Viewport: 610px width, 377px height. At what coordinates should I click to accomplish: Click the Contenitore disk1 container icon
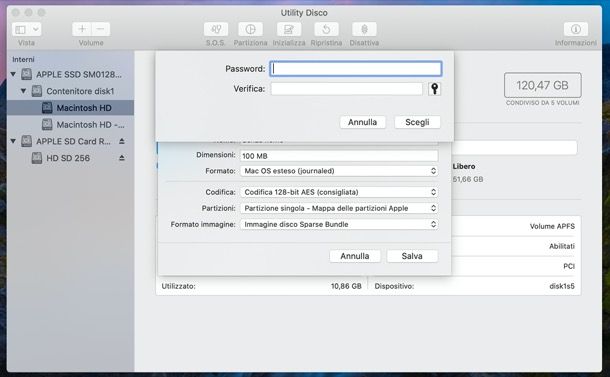(x=37, y=91)
